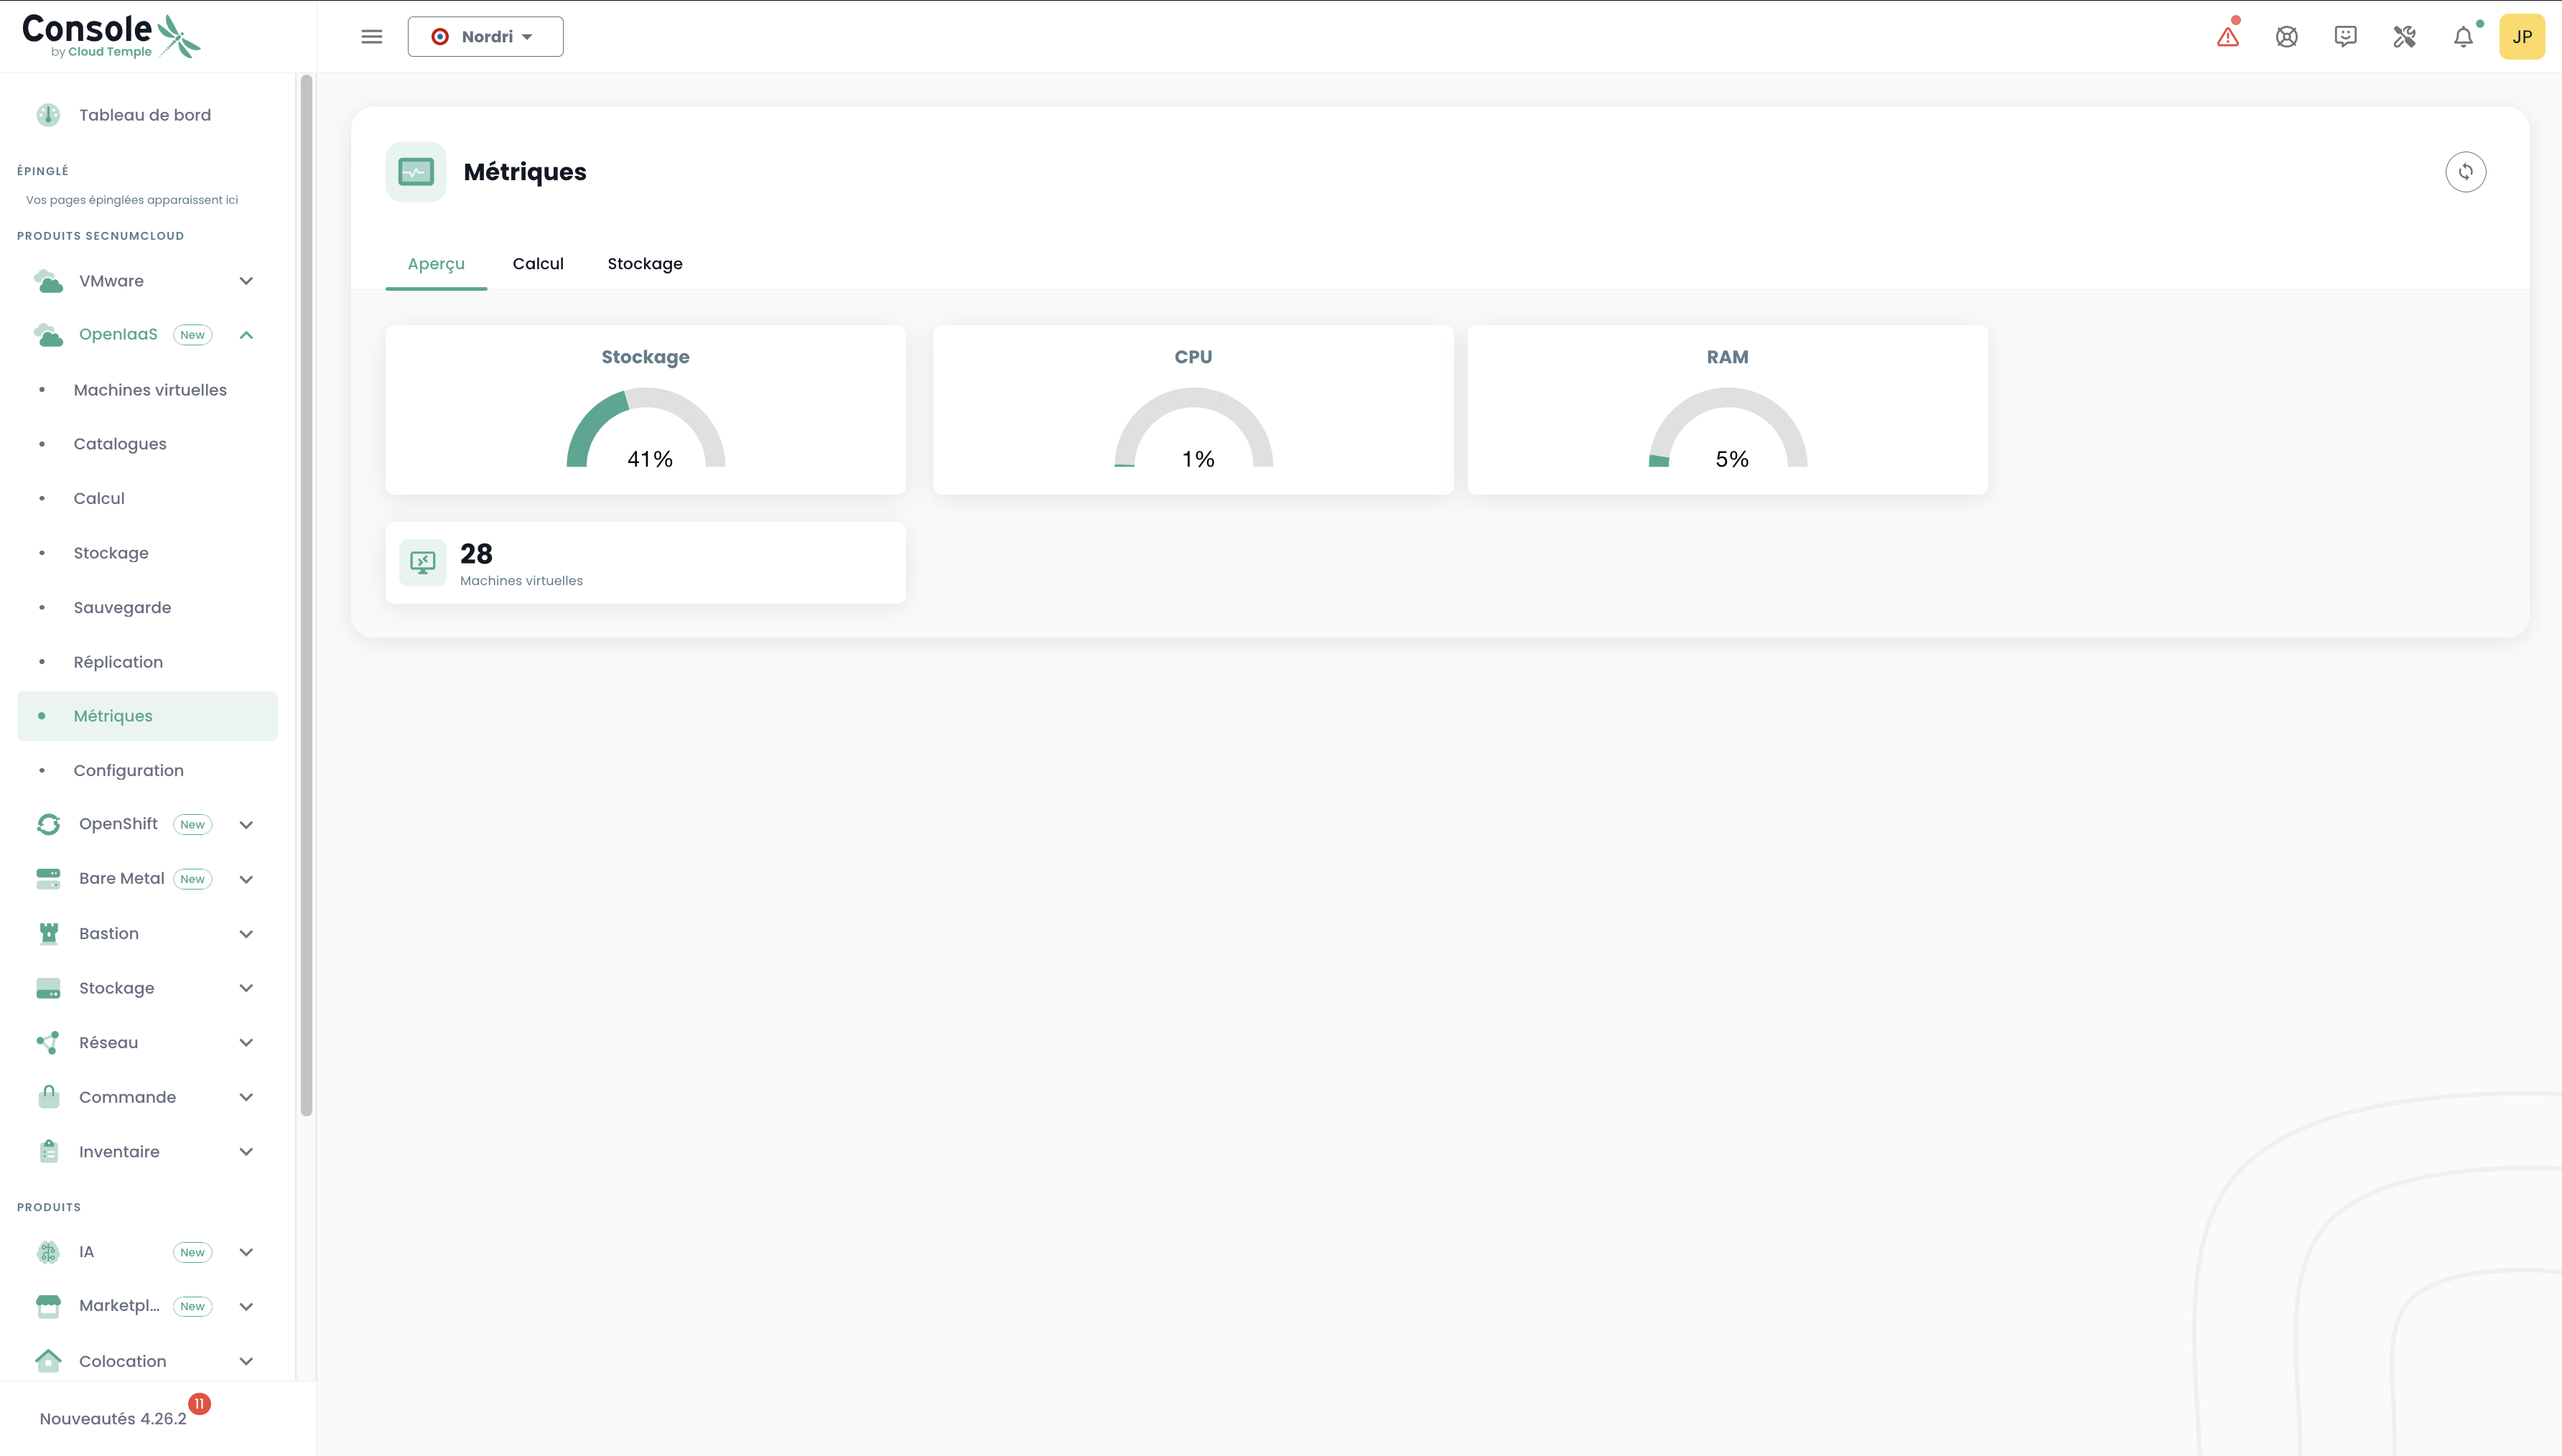Click the feedback chat bubble icon

(2345, 37)
